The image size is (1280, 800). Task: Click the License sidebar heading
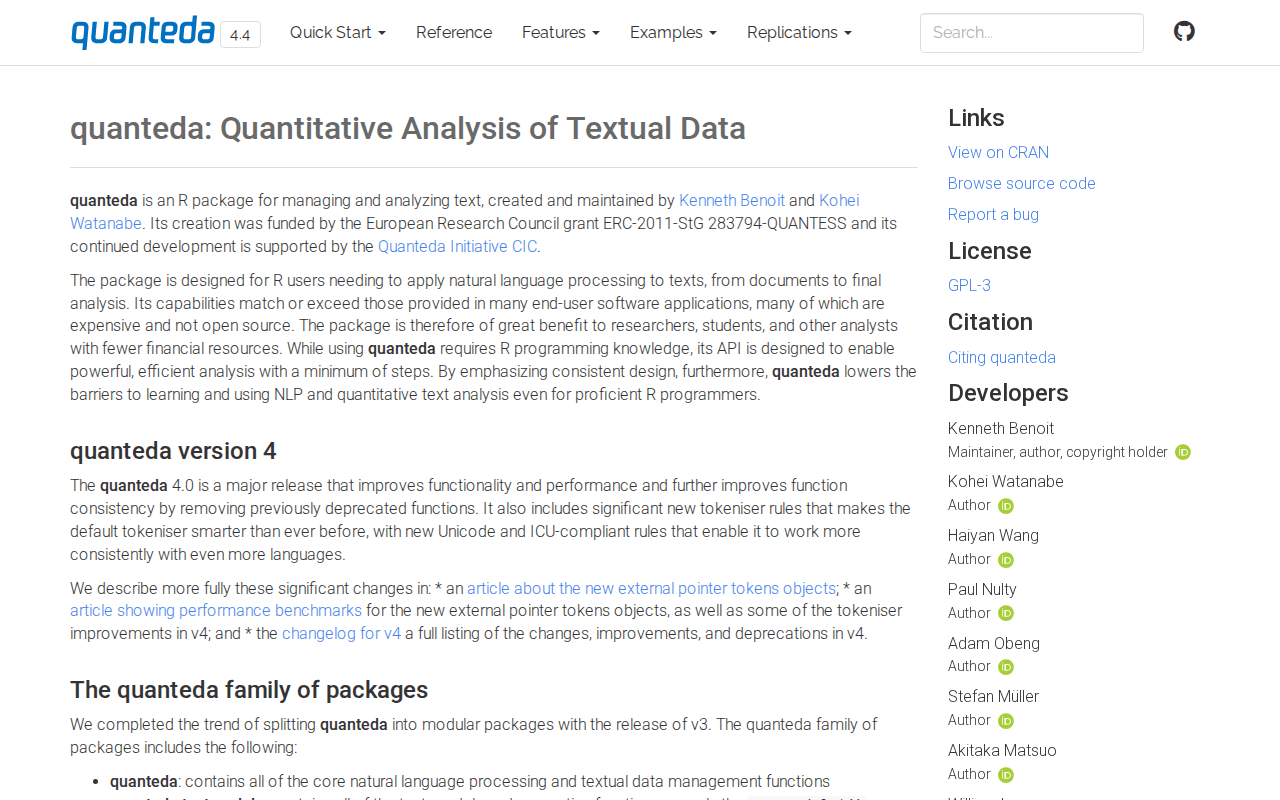pyautogui.click(x=989, y=251)
